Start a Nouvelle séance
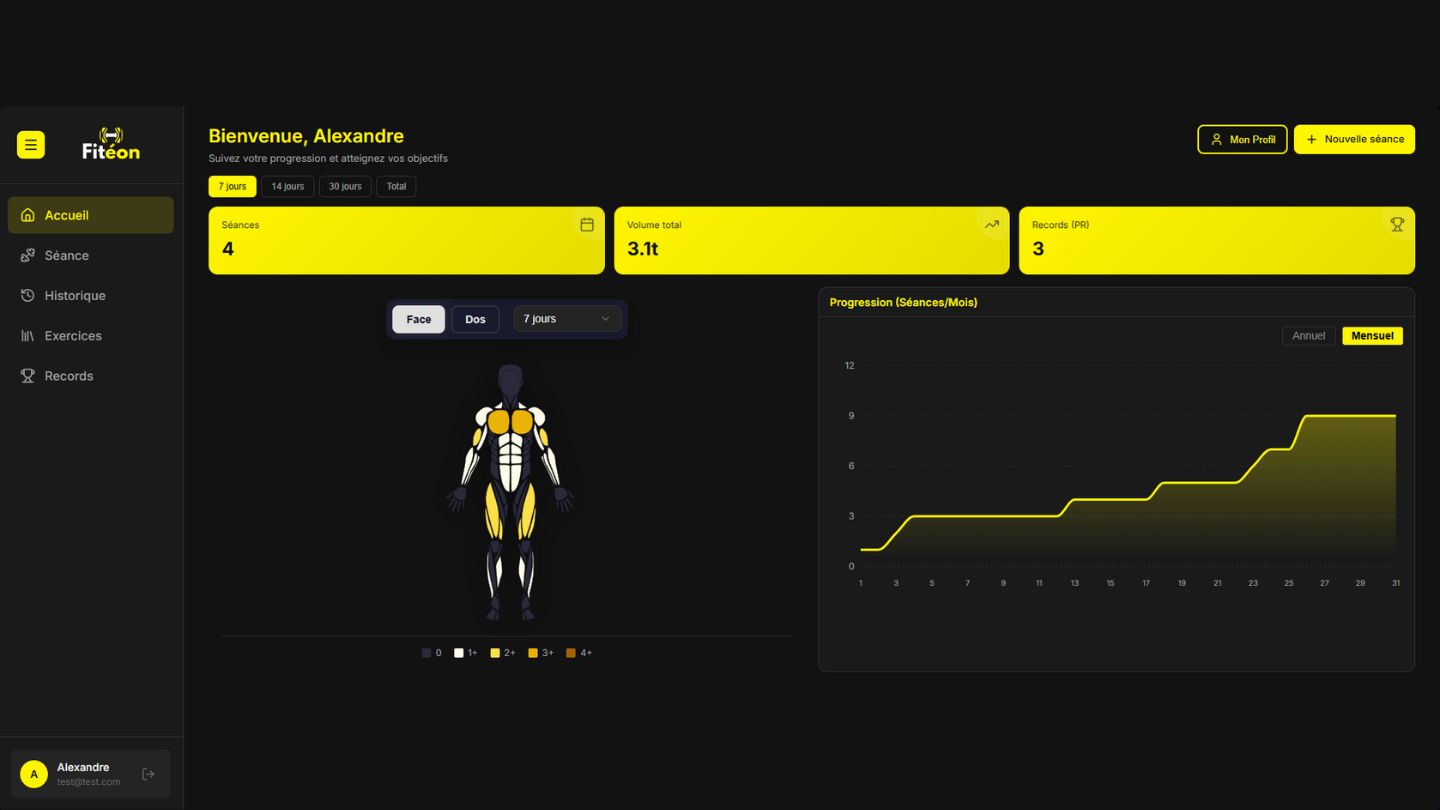The width and height of the screenshot is (1440, 810). (1354, 139)
